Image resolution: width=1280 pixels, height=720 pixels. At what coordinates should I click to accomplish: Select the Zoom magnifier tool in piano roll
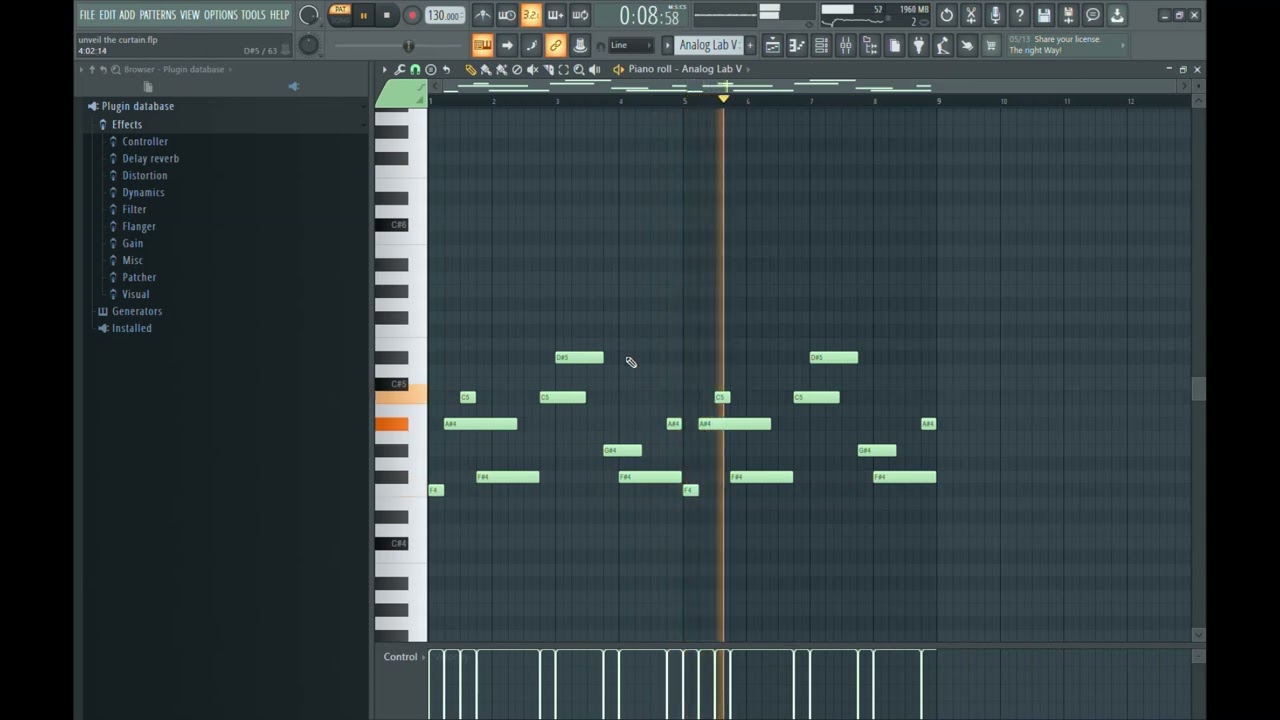point(579,69)
